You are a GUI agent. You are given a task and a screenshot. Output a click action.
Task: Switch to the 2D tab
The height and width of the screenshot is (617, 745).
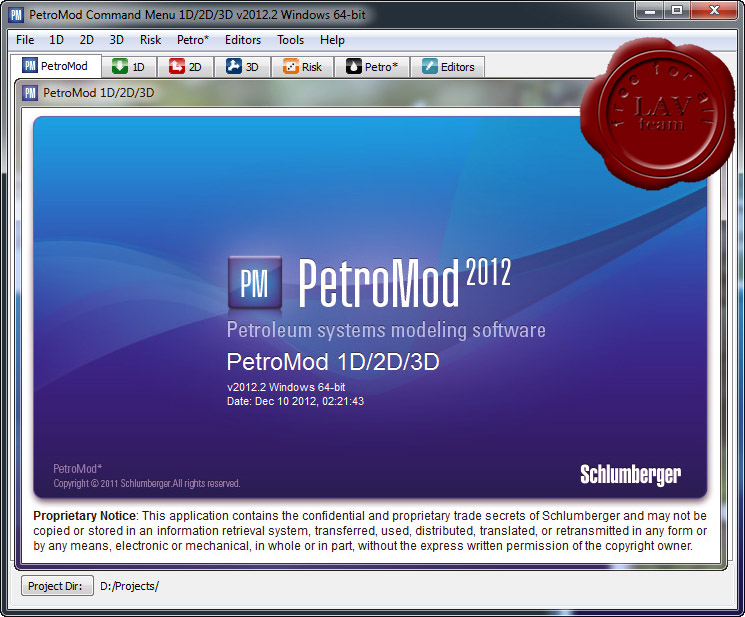coord(185,67)
